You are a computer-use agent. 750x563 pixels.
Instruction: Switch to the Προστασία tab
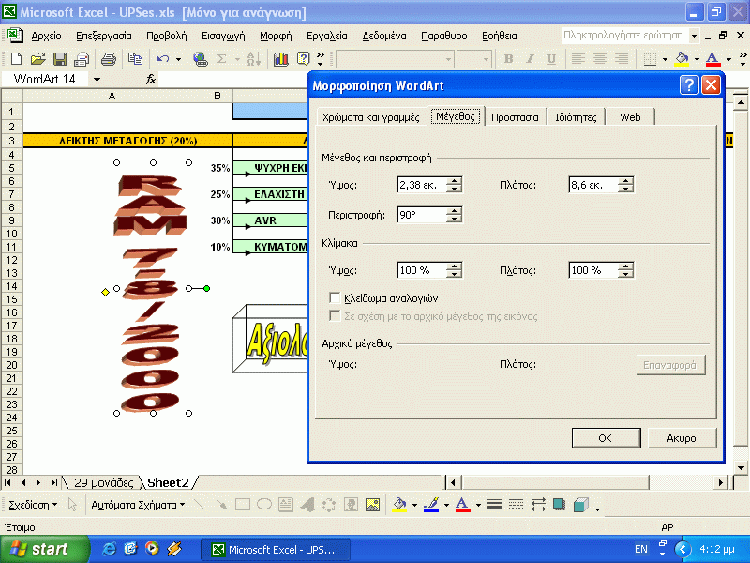point(515,117)
